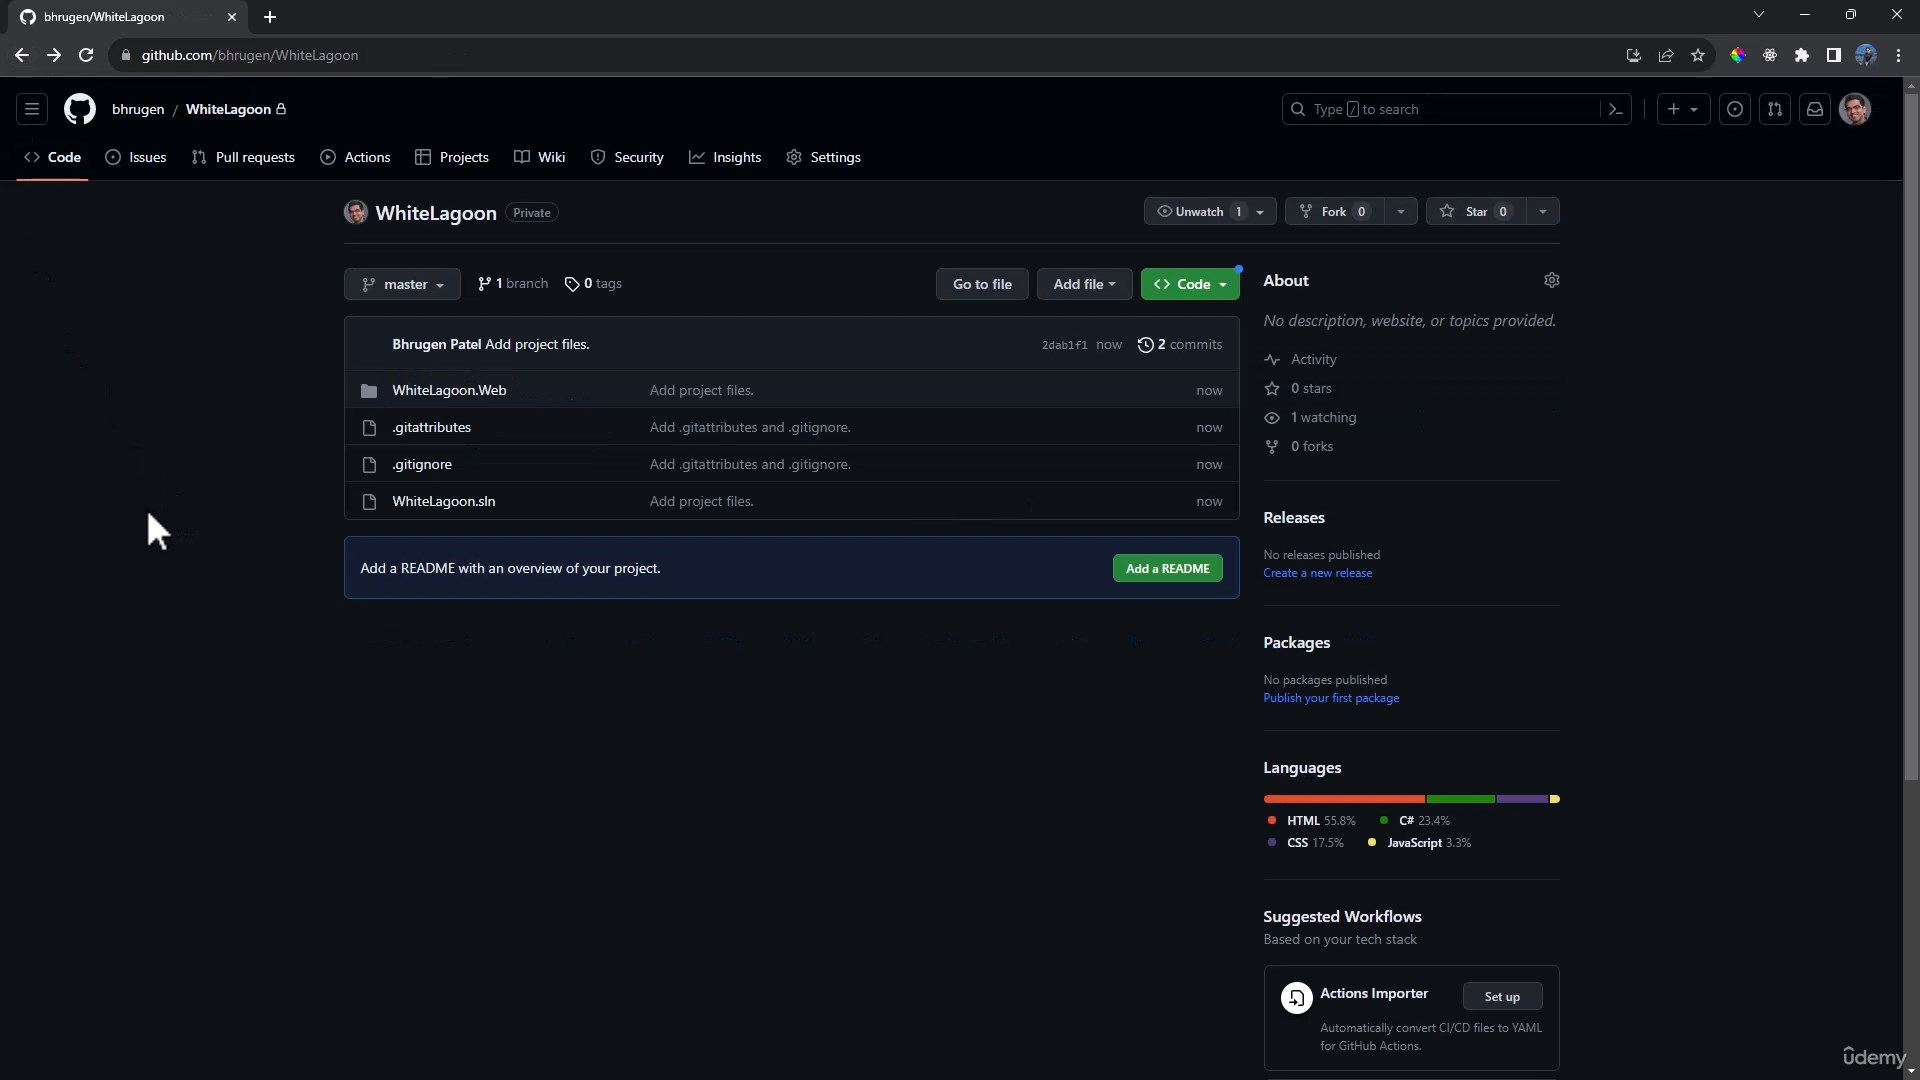Click the red HTML segment of language bar
Screen dimensions: 1920x1080
(1344, 799)
